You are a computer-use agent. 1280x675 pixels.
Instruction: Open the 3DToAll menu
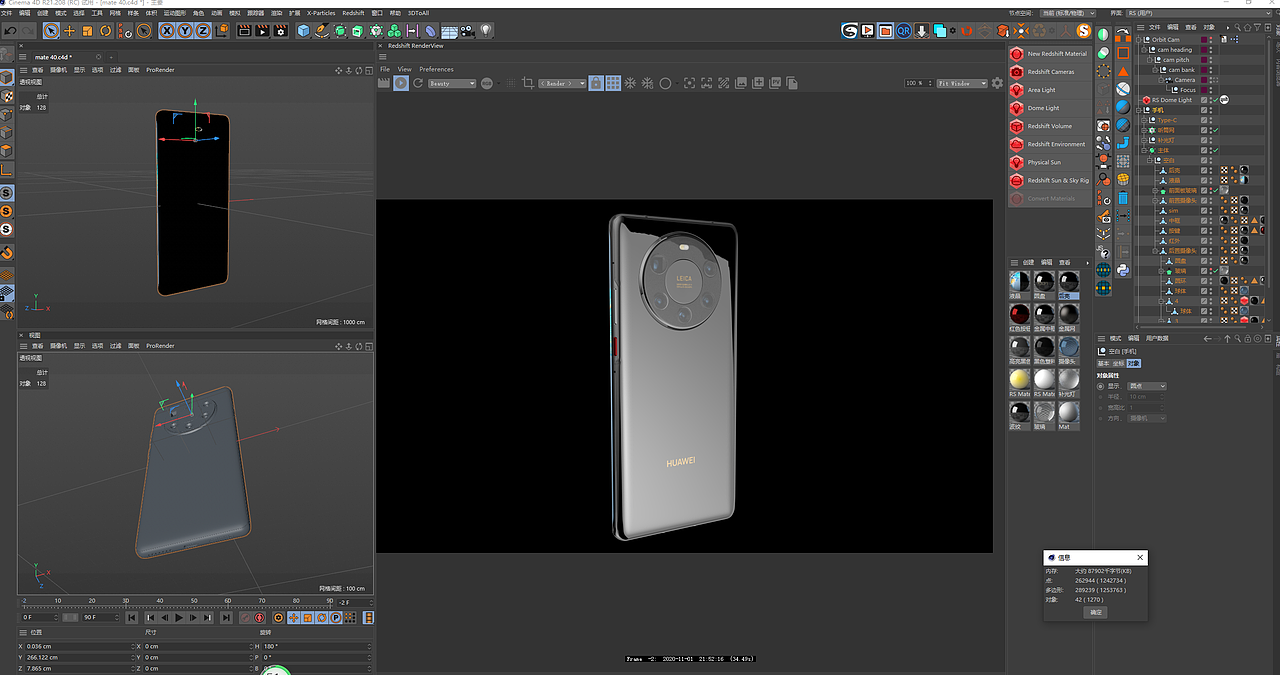[417, 13]
